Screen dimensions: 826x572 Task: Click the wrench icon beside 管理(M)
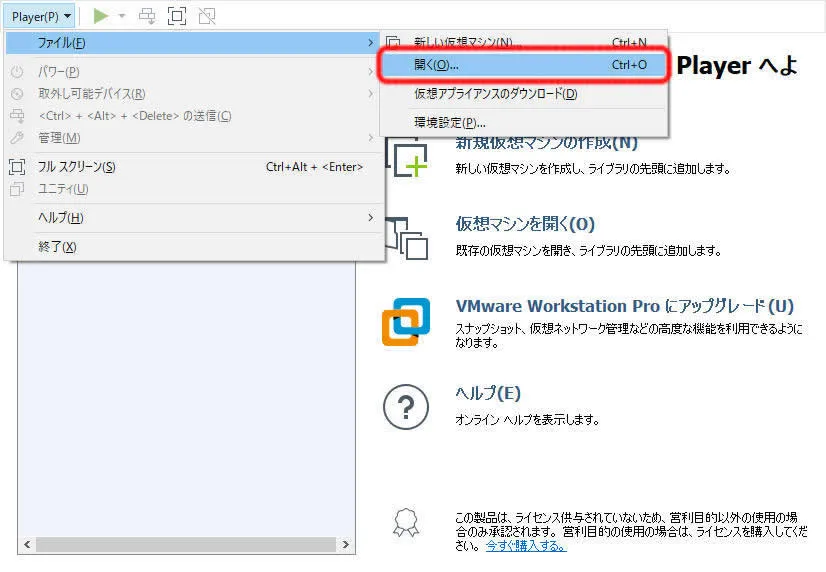tap(17, 138)
